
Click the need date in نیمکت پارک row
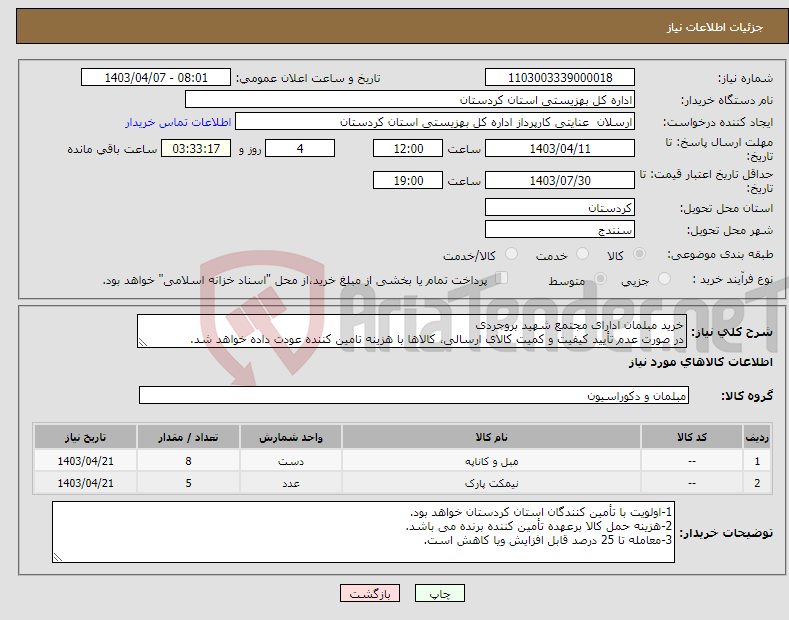(x=86, y=483)
